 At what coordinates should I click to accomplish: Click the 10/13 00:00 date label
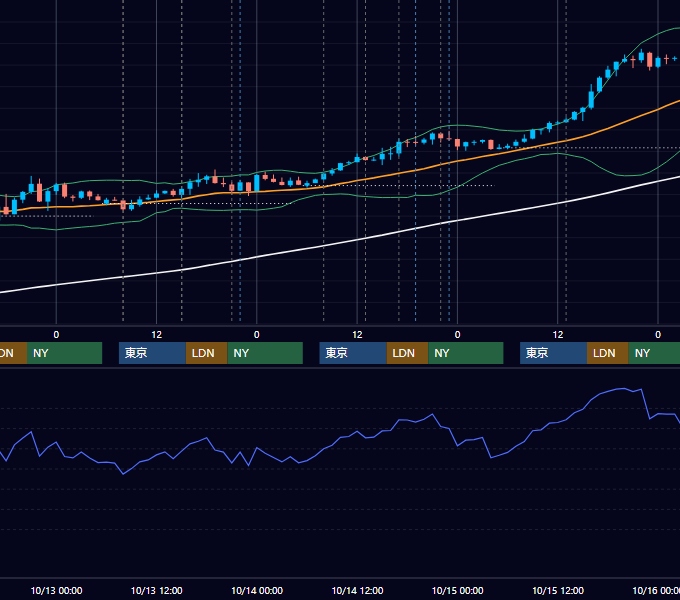(56, 590)
